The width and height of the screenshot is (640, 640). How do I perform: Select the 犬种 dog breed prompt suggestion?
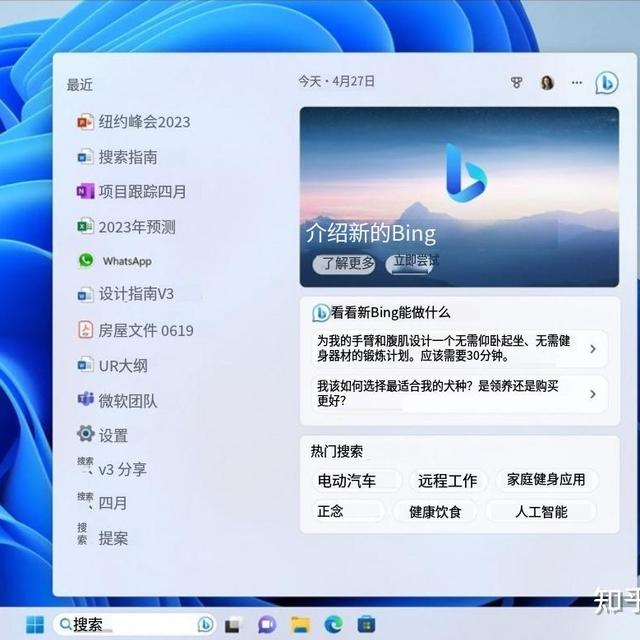click(x=460, y=393)
